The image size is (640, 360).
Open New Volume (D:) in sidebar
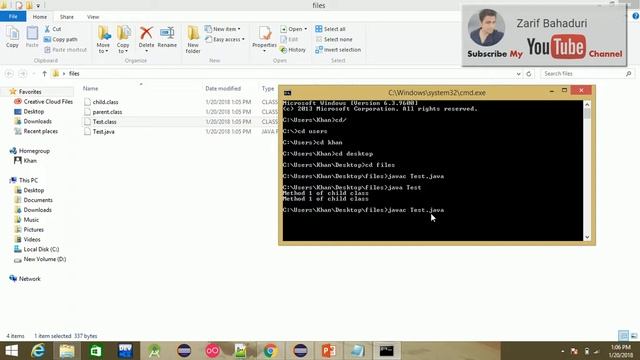(44, 259)
